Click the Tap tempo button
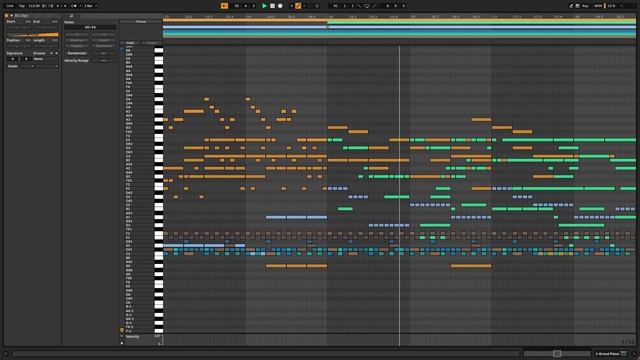 tap(22, 6)
